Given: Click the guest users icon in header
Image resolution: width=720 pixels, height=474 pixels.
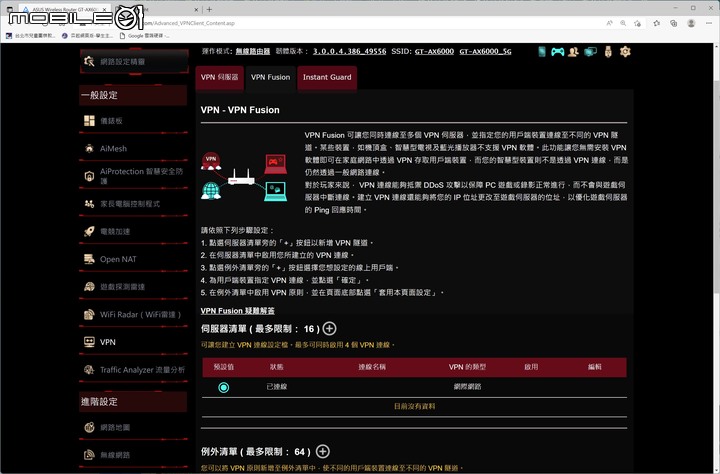Looking at the screenshot, I should [573, 51].
